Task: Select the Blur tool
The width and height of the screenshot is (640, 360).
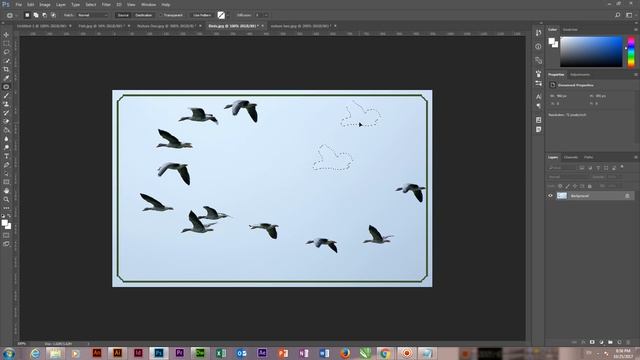Action: (6, 139)
